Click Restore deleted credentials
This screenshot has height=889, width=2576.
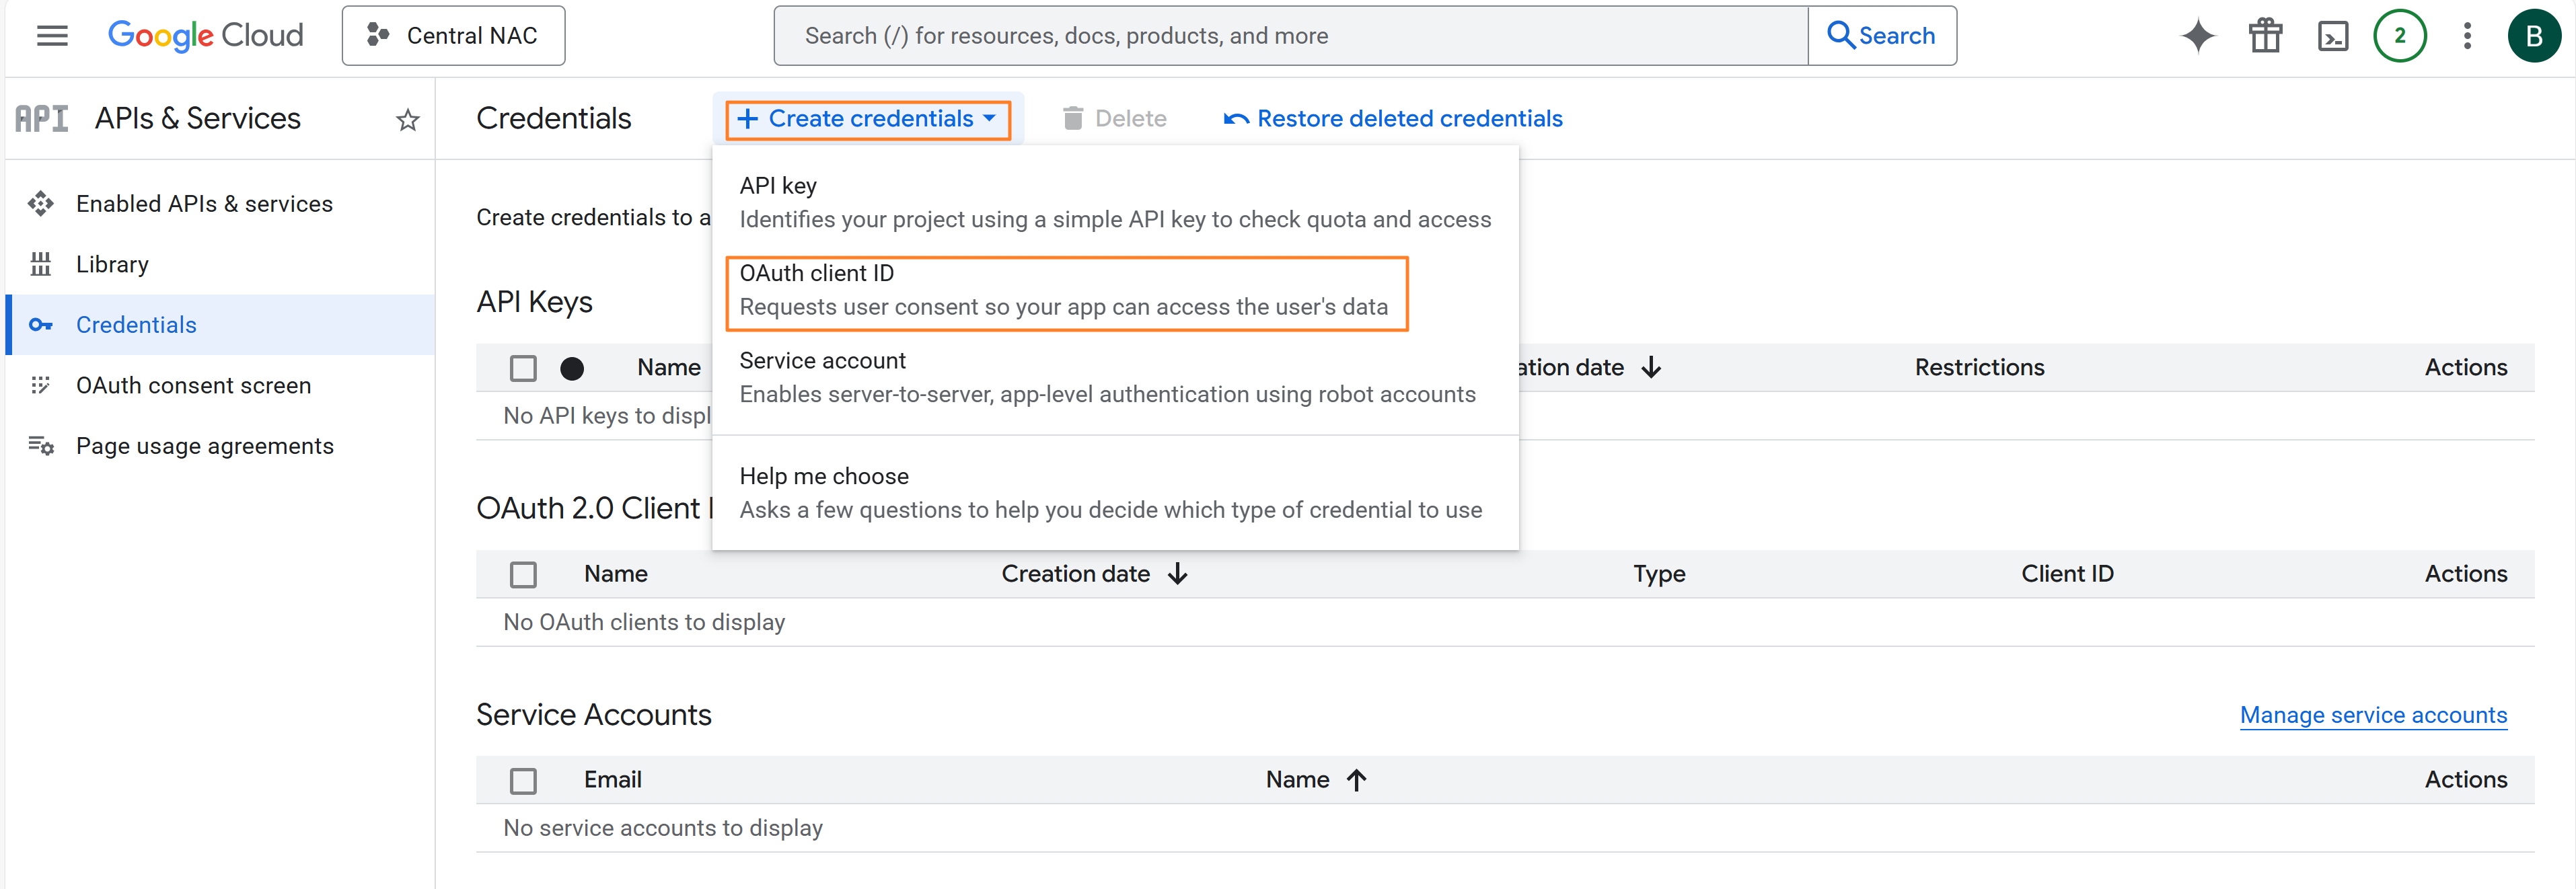[x=1393, y=119]
